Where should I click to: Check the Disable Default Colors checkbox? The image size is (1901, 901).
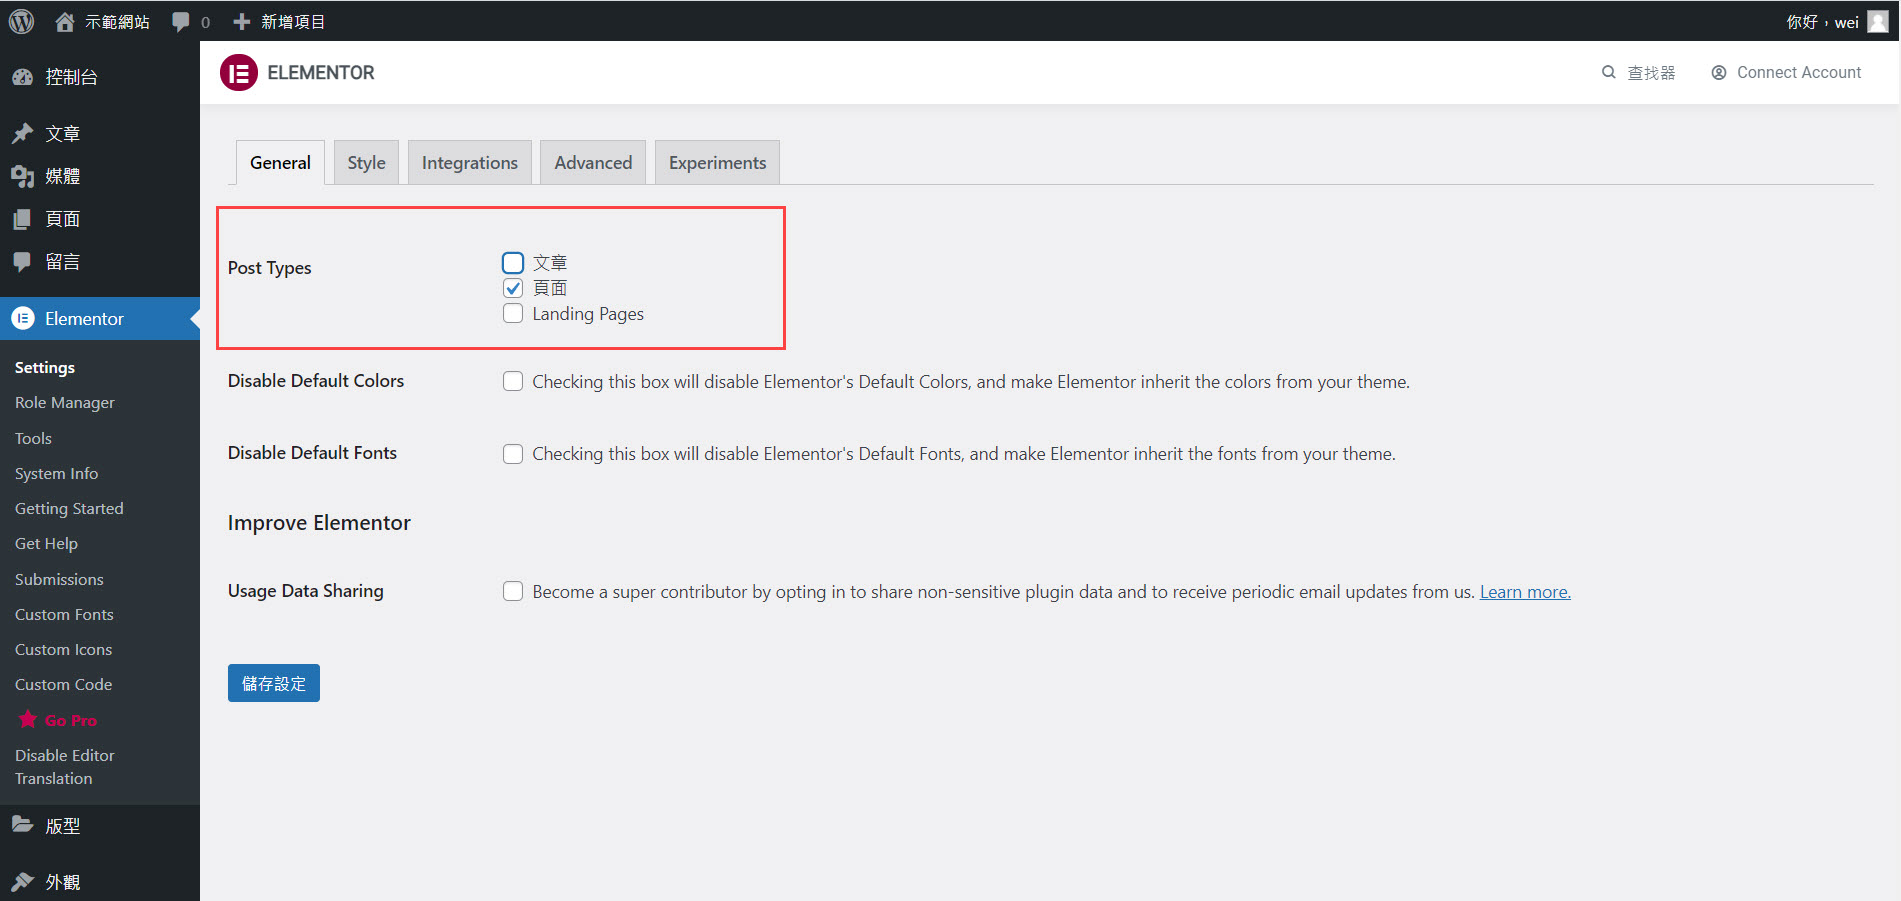(513, 381)
